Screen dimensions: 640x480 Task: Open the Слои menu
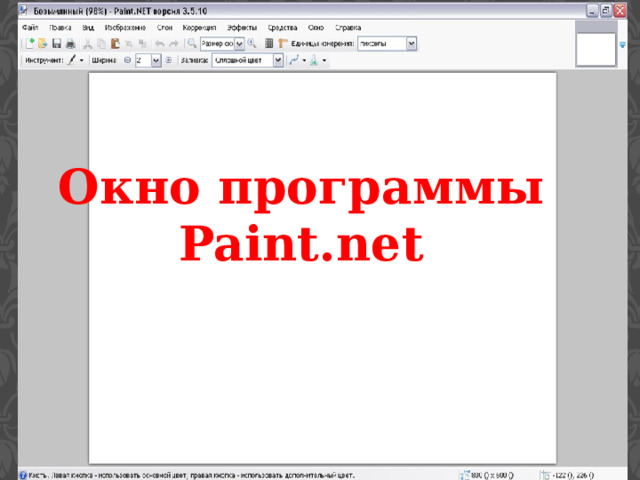164,28
